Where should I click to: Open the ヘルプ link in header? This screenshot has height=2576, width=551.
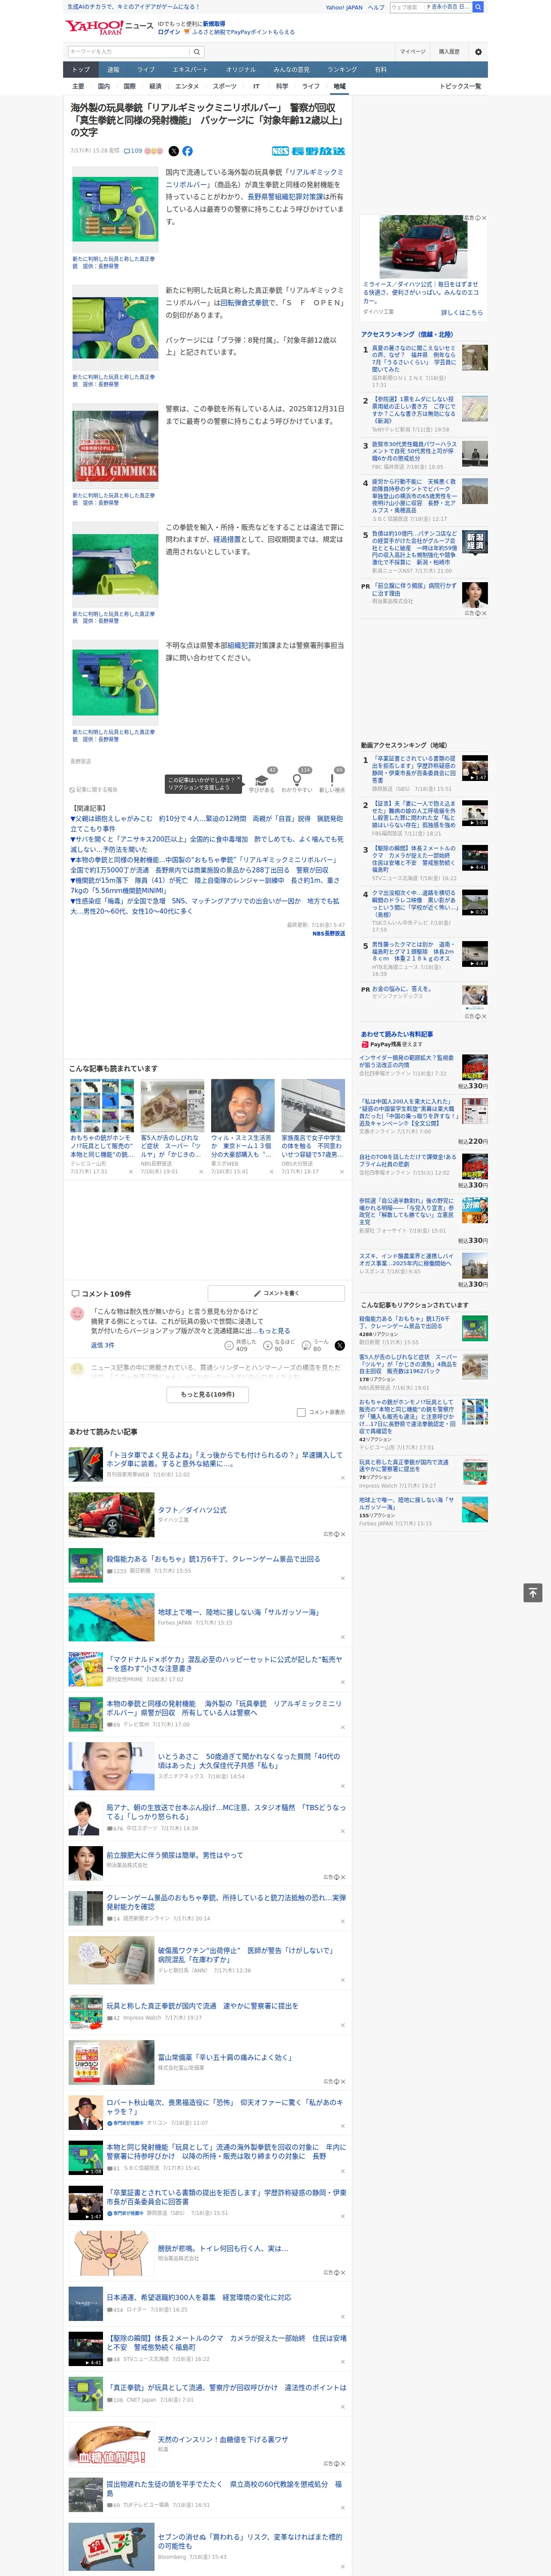pyautogui.click(x=376, y=7)
